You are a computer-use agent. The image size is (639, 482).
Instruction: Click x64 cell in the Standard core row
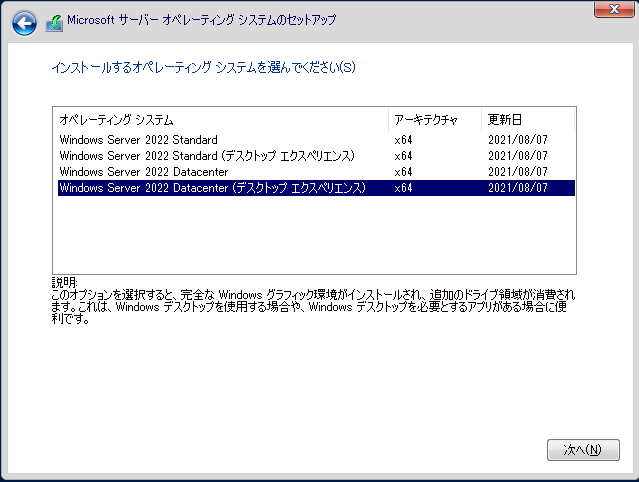coord(403,140)
